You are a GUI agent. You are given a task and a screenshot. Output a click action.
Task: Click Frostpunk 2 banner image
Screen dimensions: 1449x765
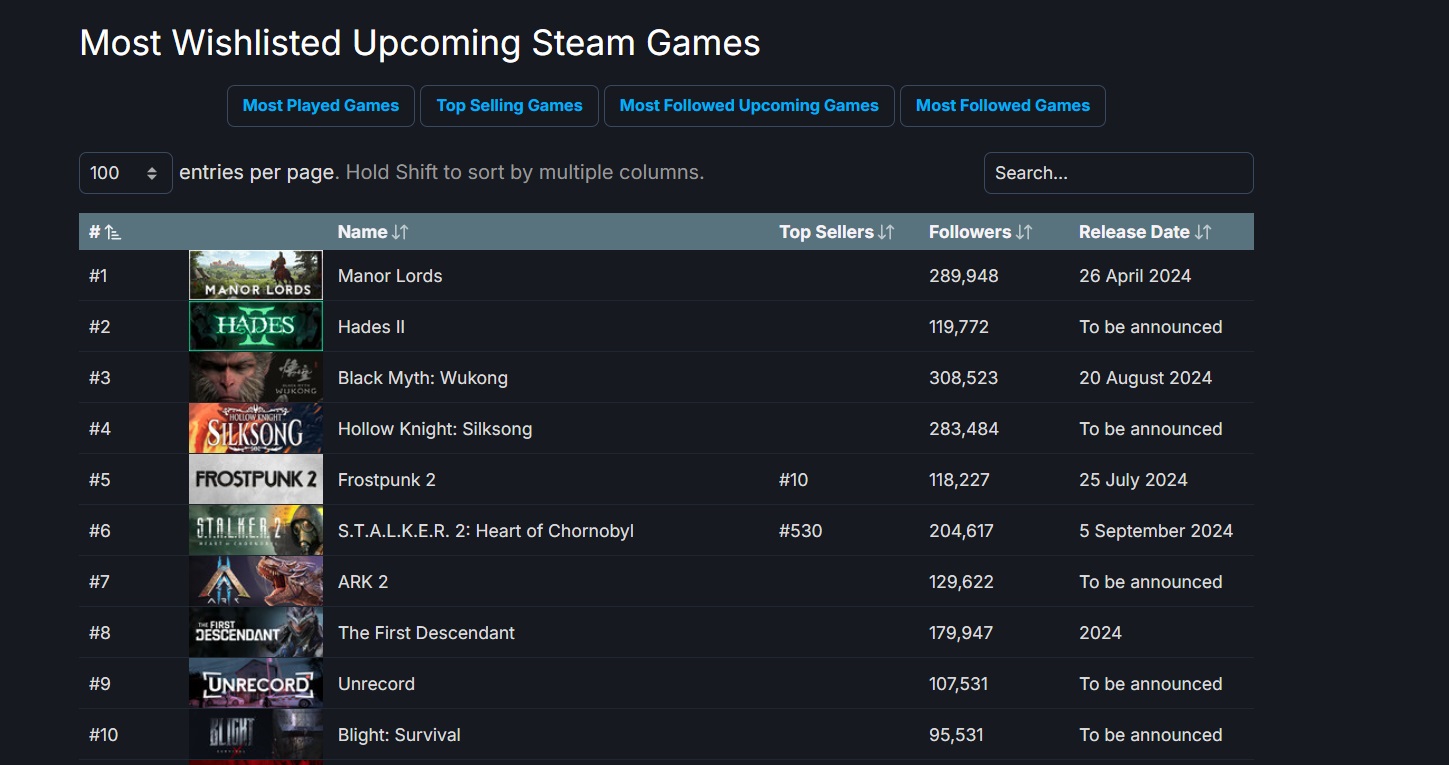(256, 479)
